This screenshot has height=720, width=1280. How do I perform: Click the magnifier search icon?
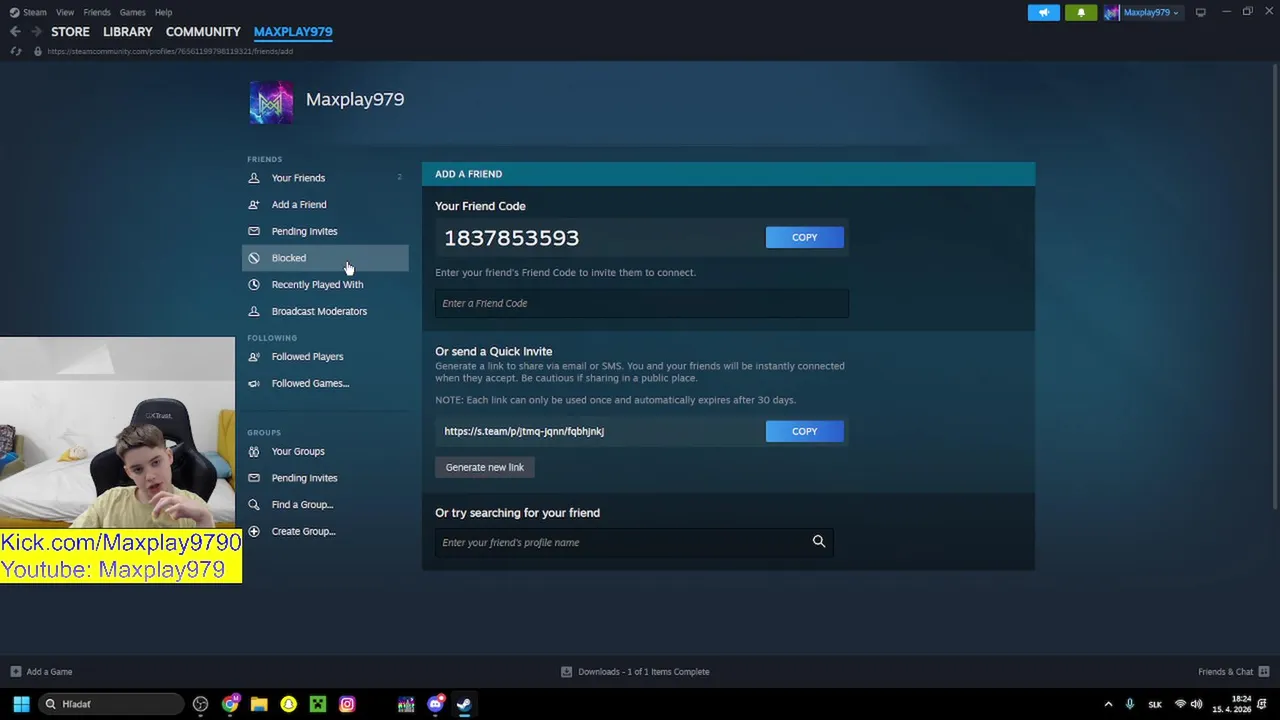(x=819, y=542)
